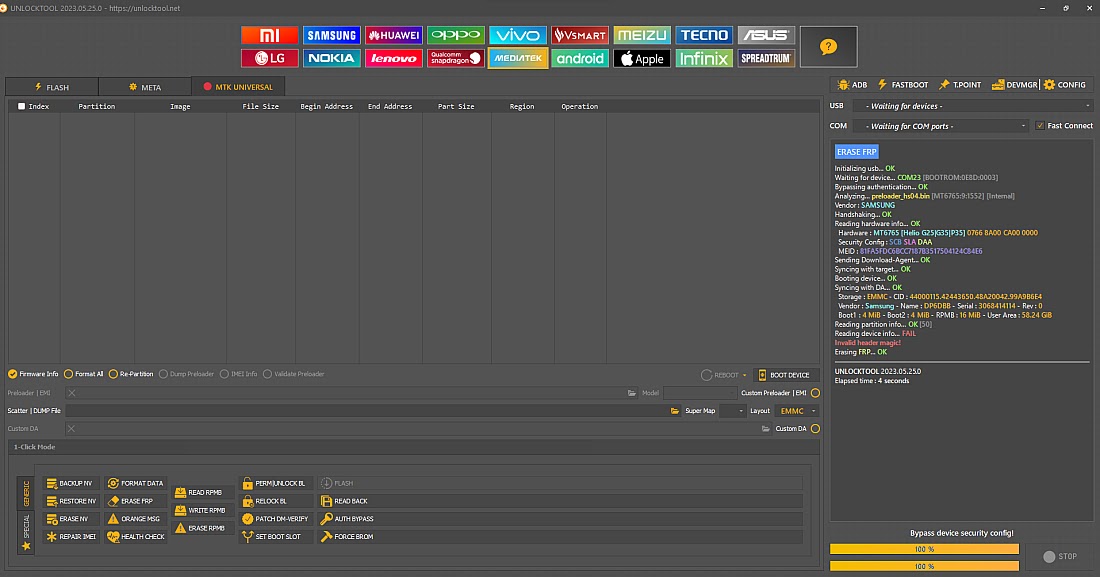
Task: Select the Meizu brand logo
Action: click(642, 35)
